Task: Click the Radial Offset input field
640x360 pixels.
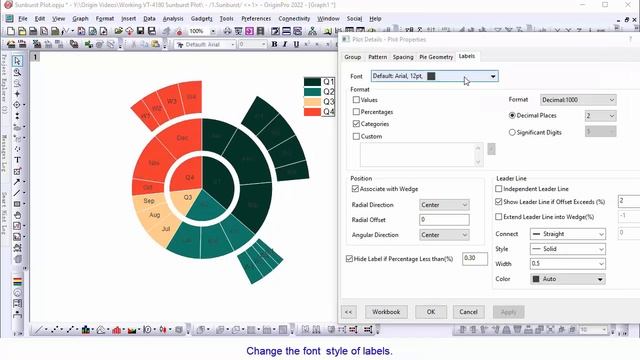Action: pyautogui.click(x=444, y=220)
